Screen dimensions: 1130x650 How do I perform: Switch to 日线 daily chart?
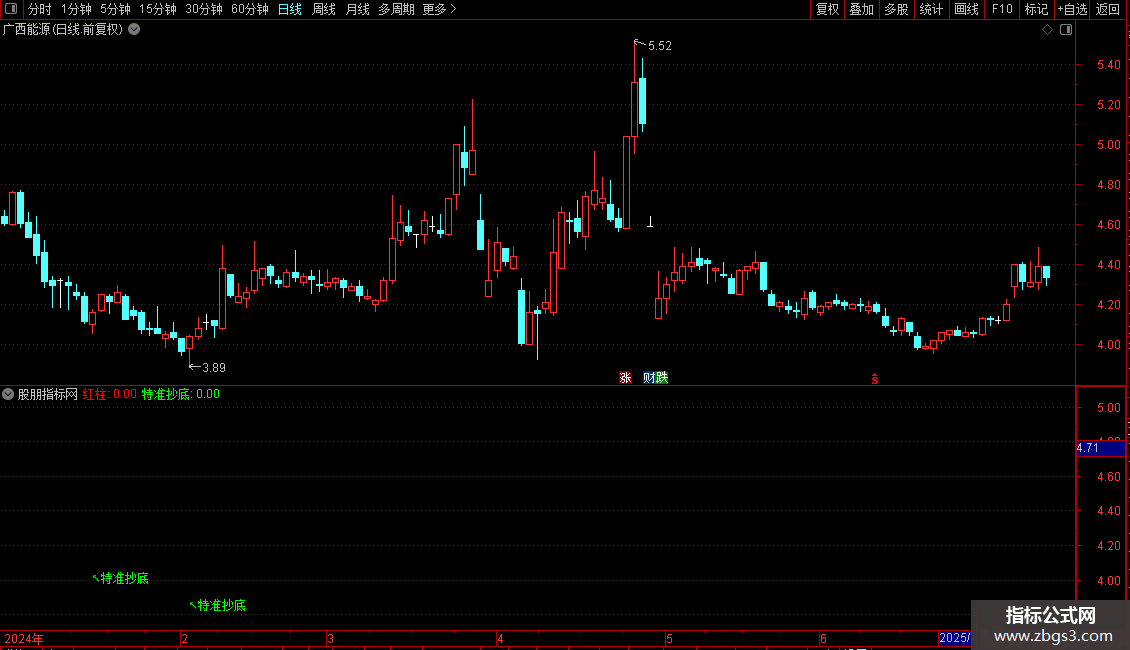pos(290,9)
